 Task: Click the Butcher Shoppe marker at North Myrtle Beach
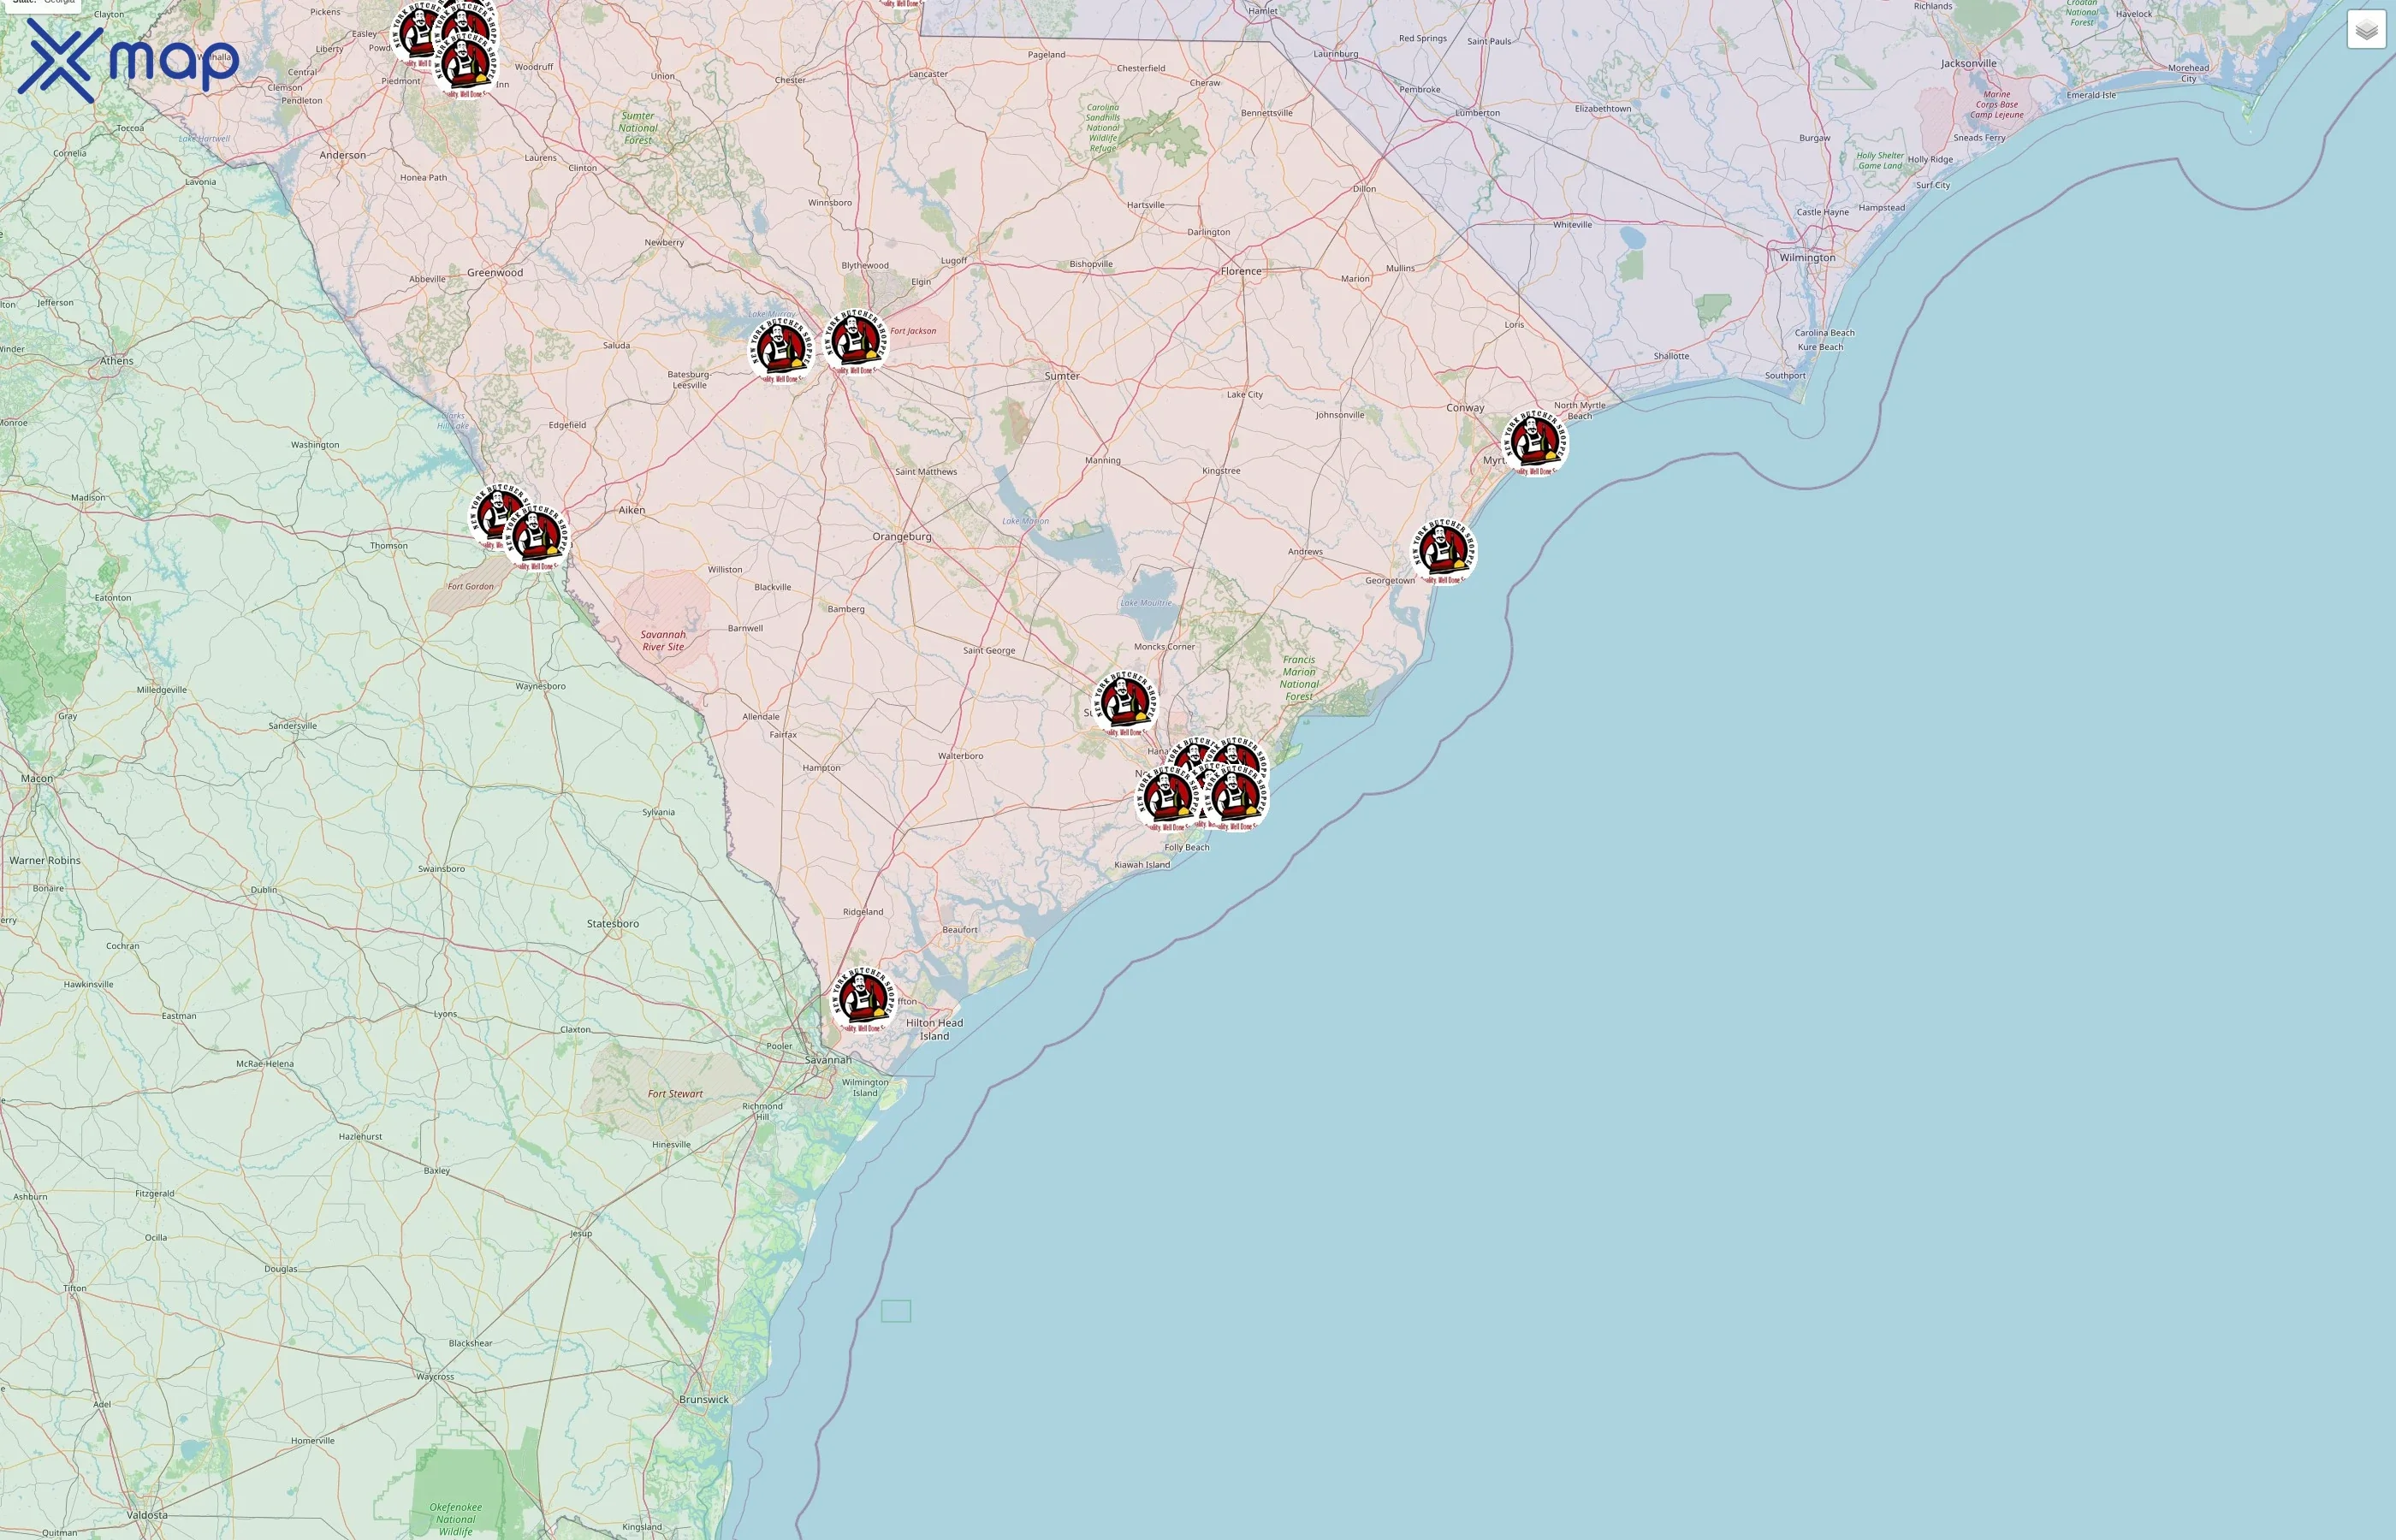pos(1536,442)
